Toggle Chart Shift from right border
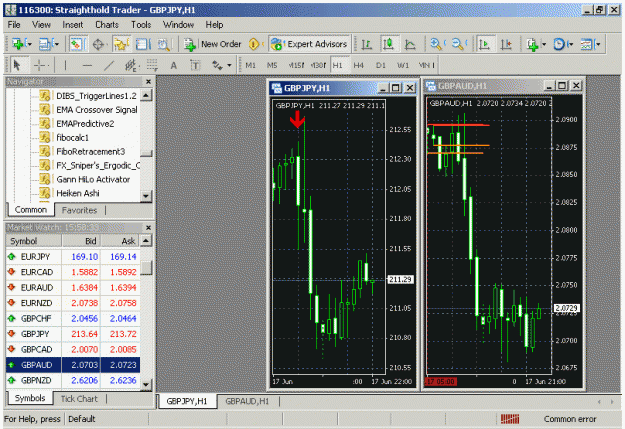Screen dimensions: 625x429 506,44
